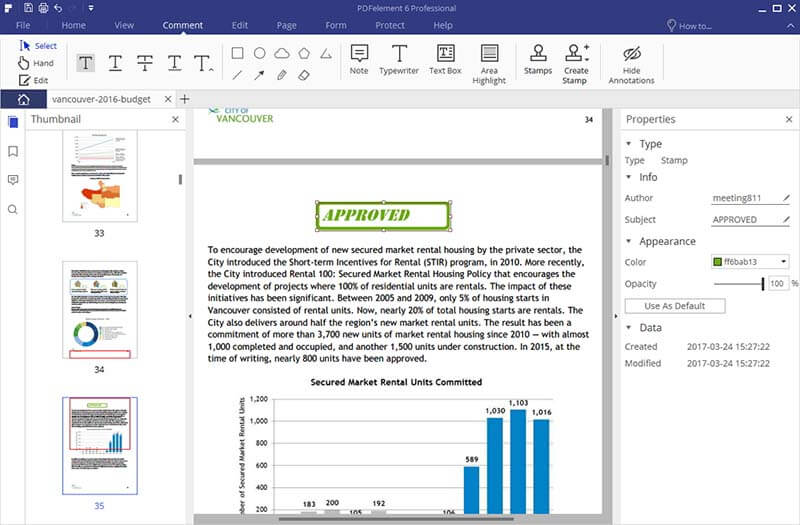Edit the Author field meeting811
Screen dimensions: 800x525
(751, 198)
